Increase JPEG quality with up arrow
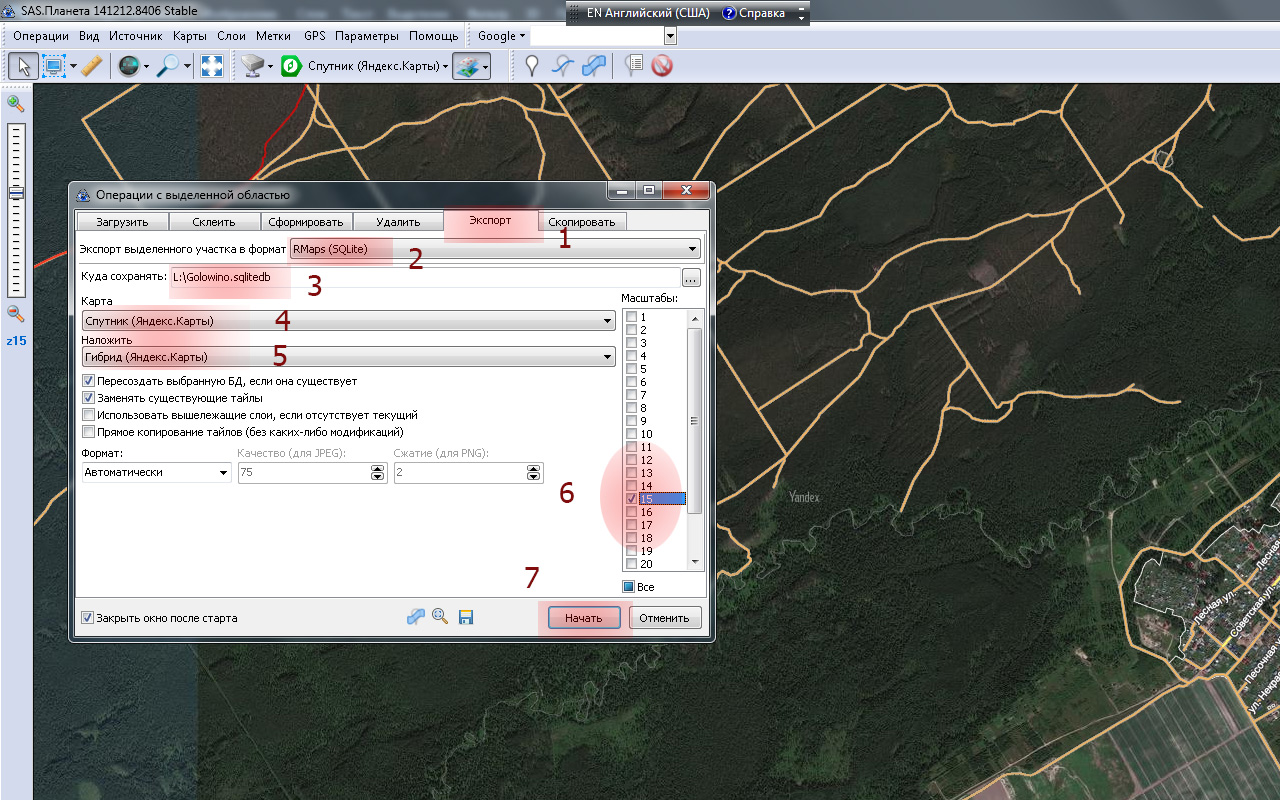 pos(378,468)
